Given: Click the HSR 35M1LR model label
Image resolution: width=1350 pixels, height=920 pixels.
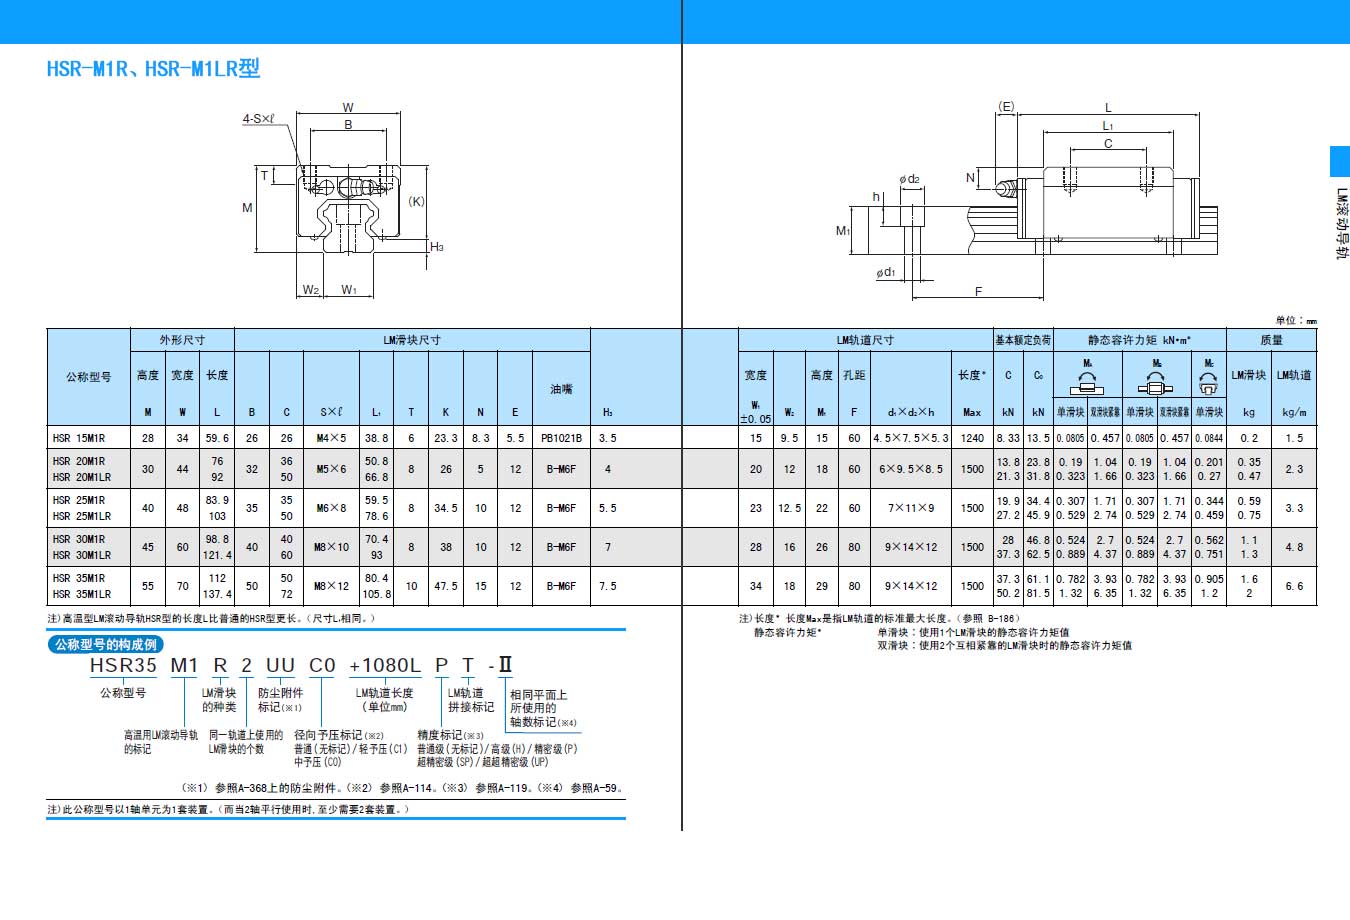Looking at the screenshot, I should (81, 594).
